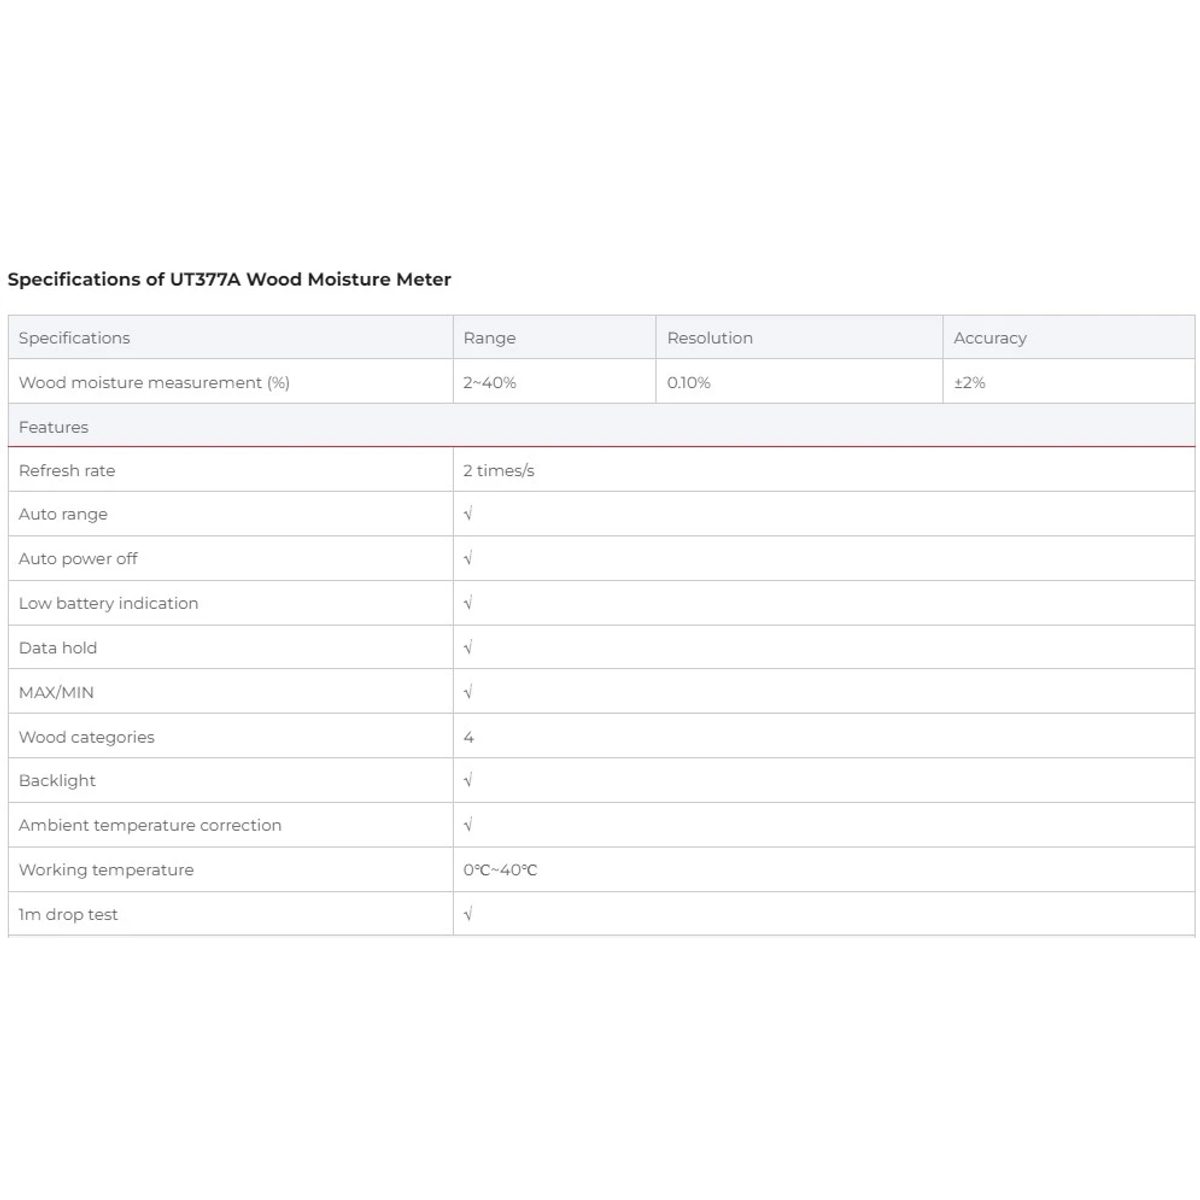Click the 0.10% resolution value
The image size is (1200, 1200).
[x=689, y=382]
